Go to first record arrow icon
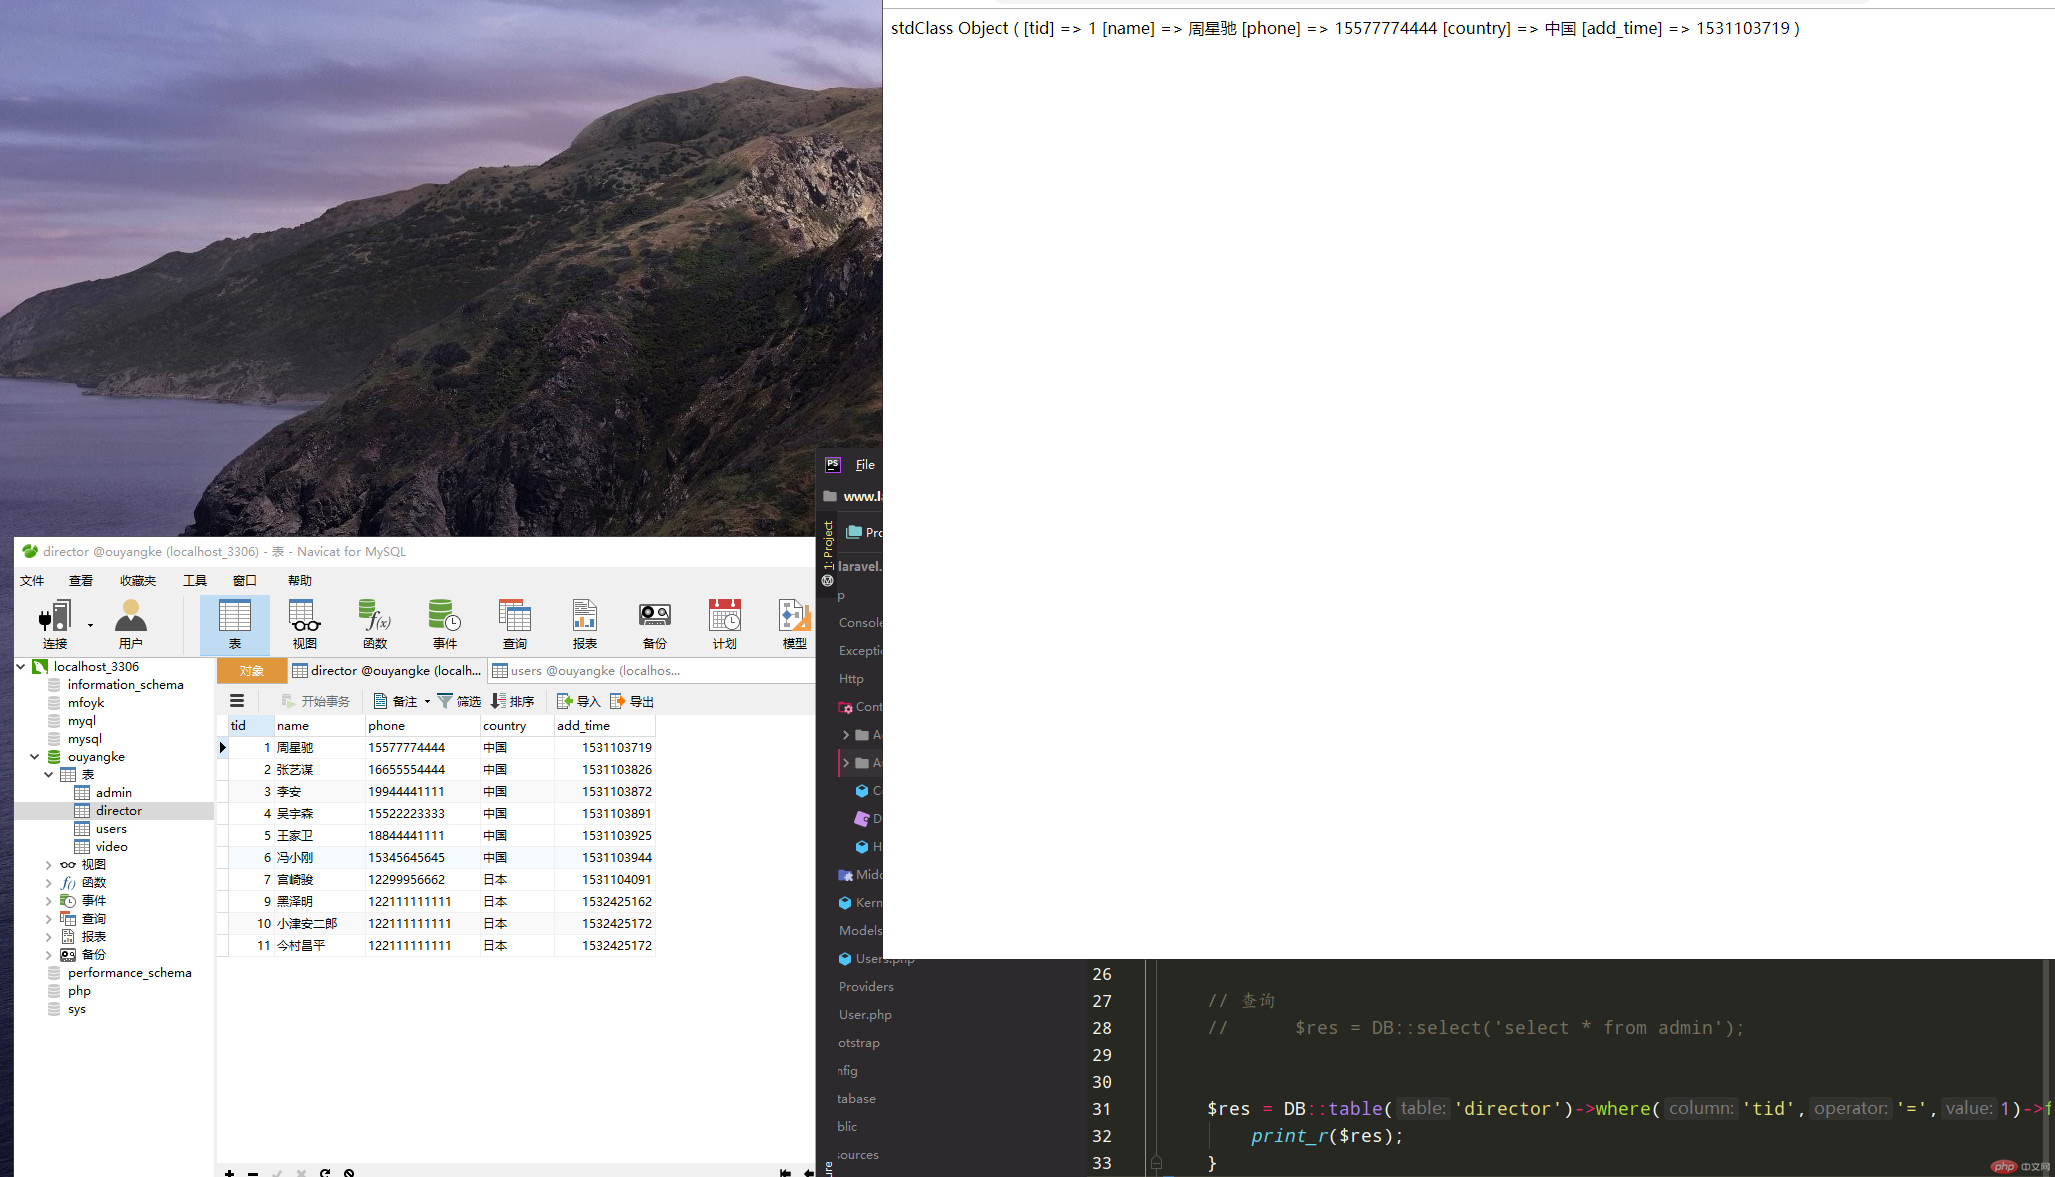This screenshot has width=2055, height=1177. pyautogui.click(x=785, y=1172)
